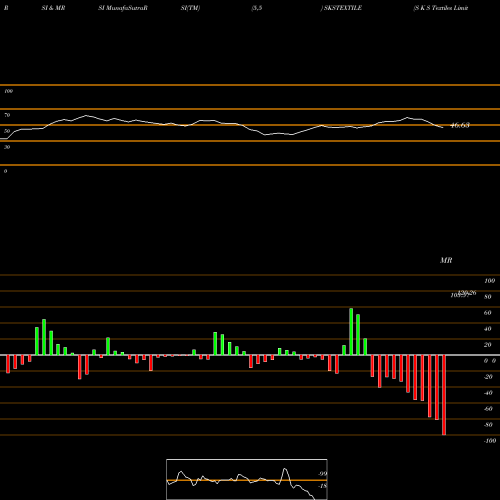Click the 40 label on MR scale
The width and height of the screenshot is (500, 500).
click(488, 329)
